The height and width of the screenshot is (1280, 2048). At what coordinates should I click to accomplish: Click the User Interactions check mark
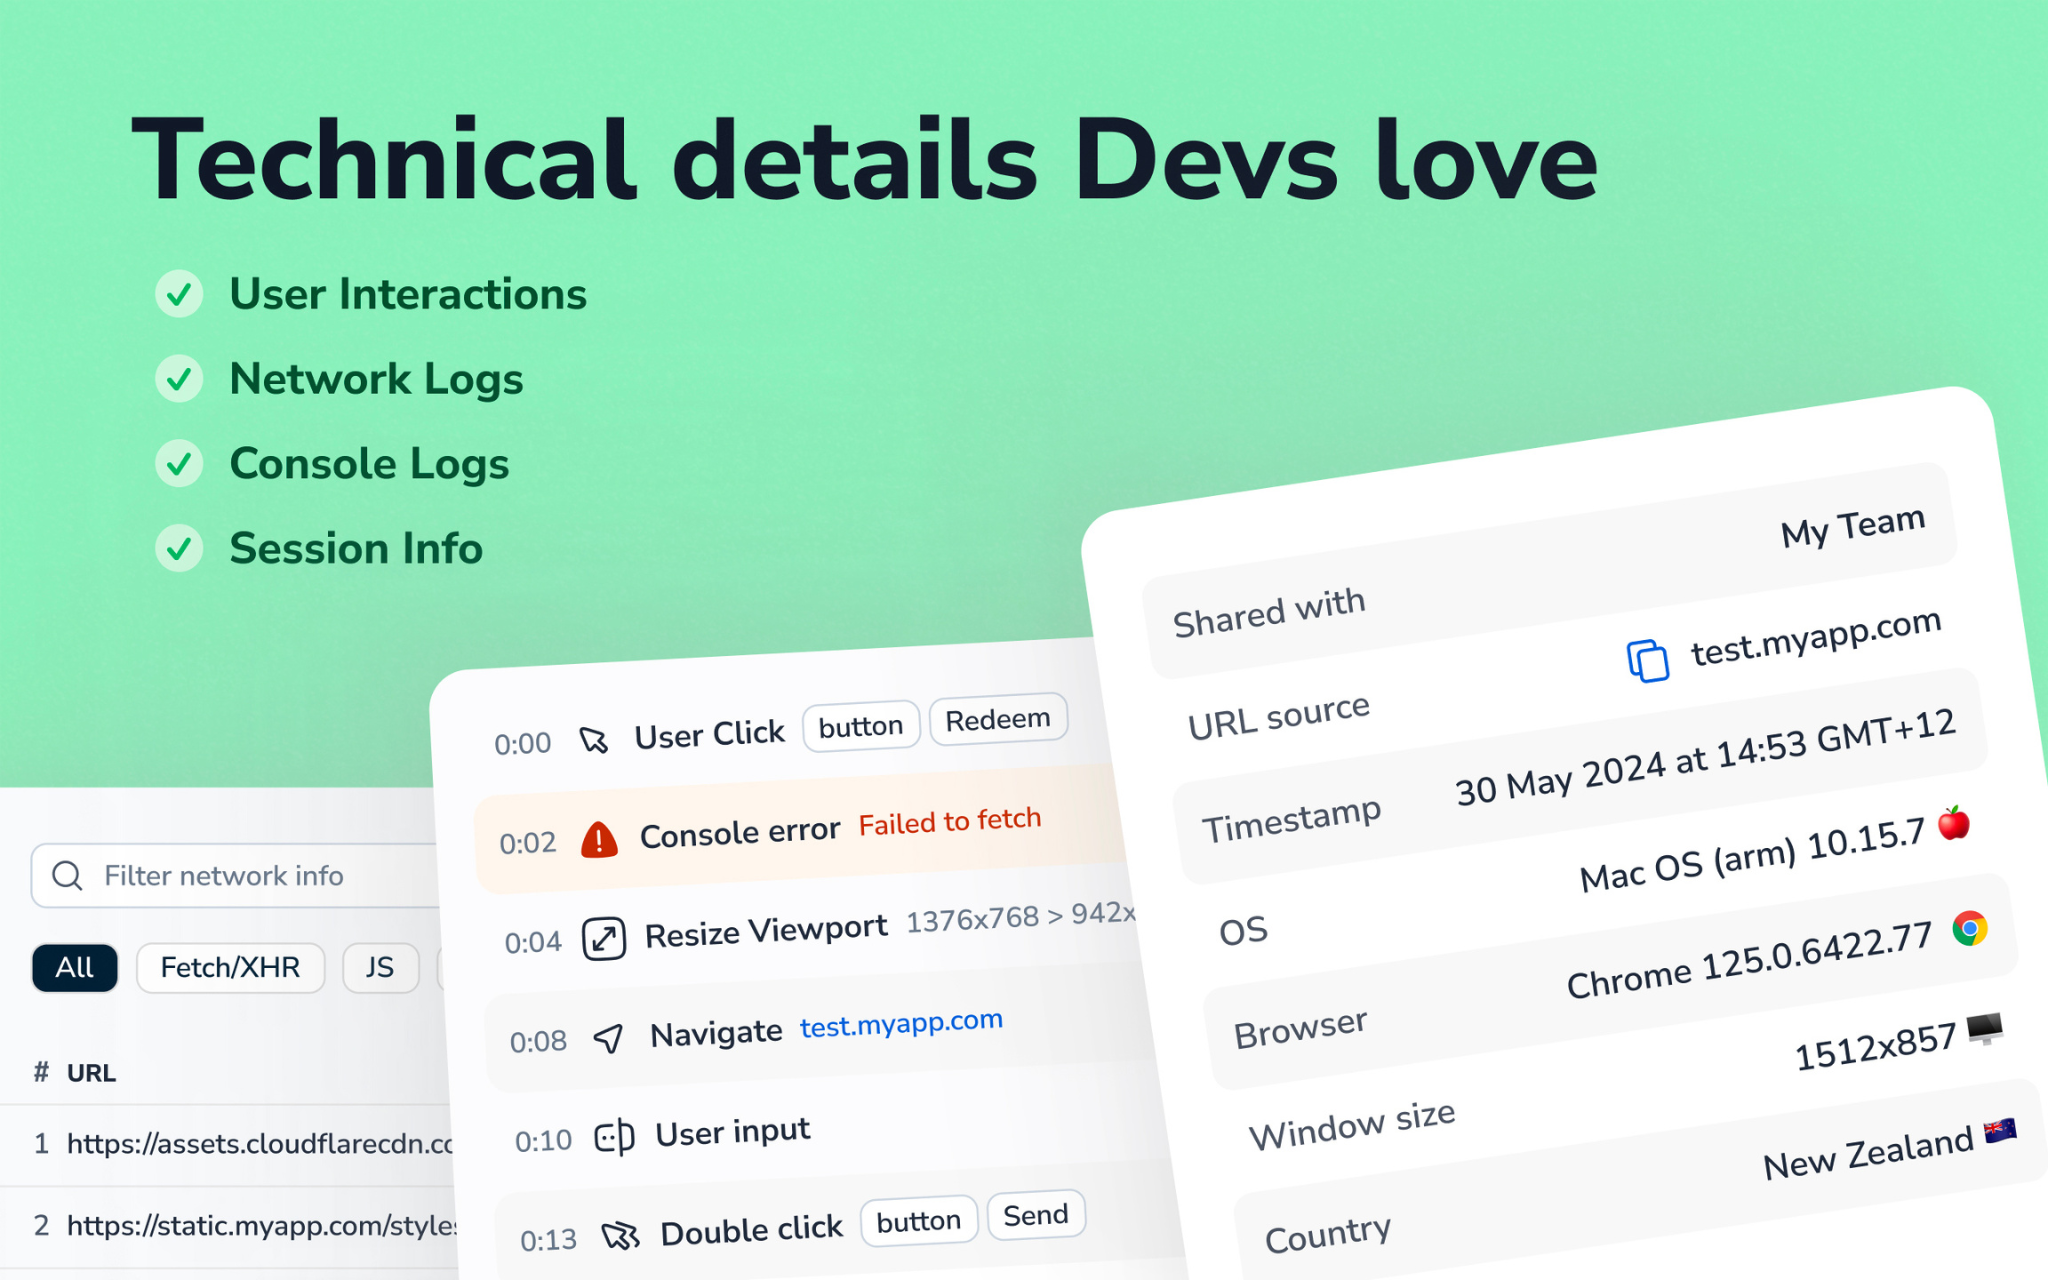[x=179, y=294]
